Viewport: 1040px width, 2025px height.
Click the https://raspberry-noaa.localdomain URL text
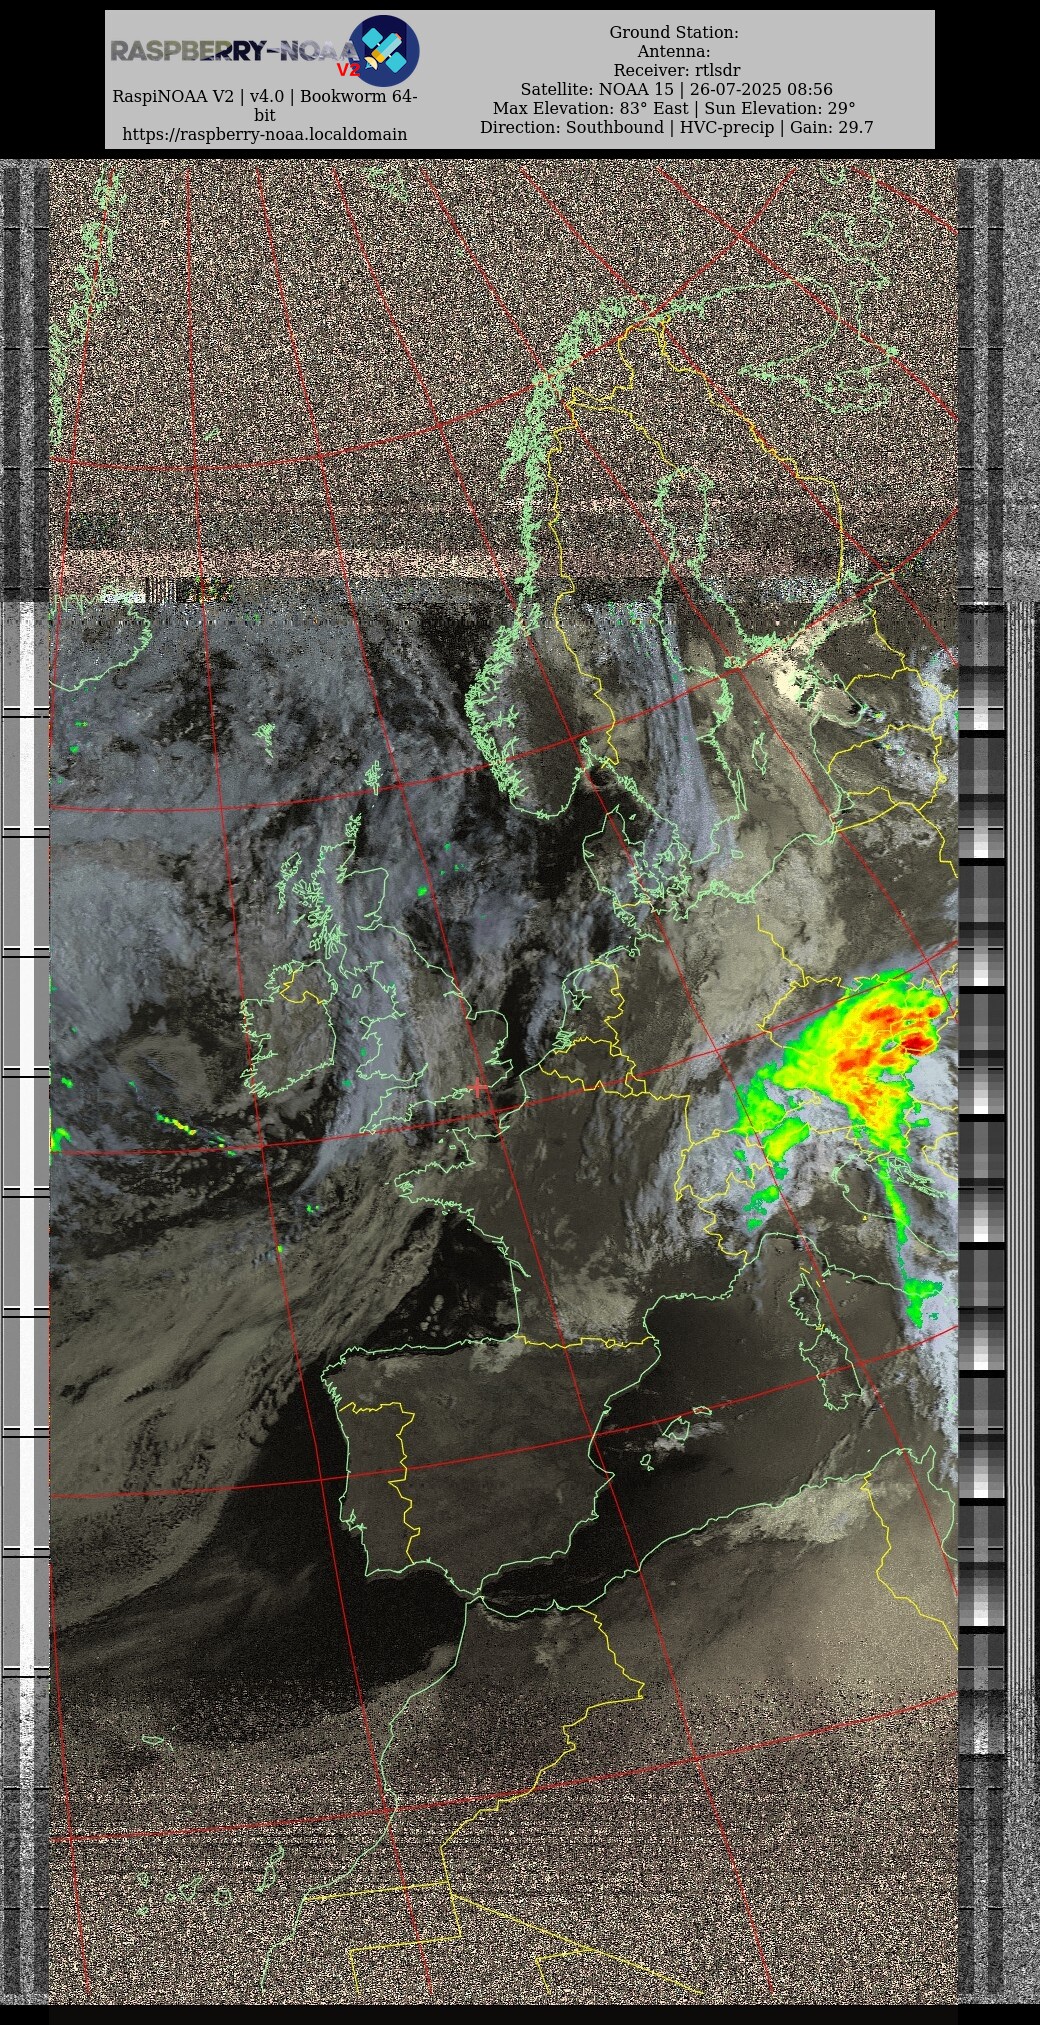(x=264, y=134)
